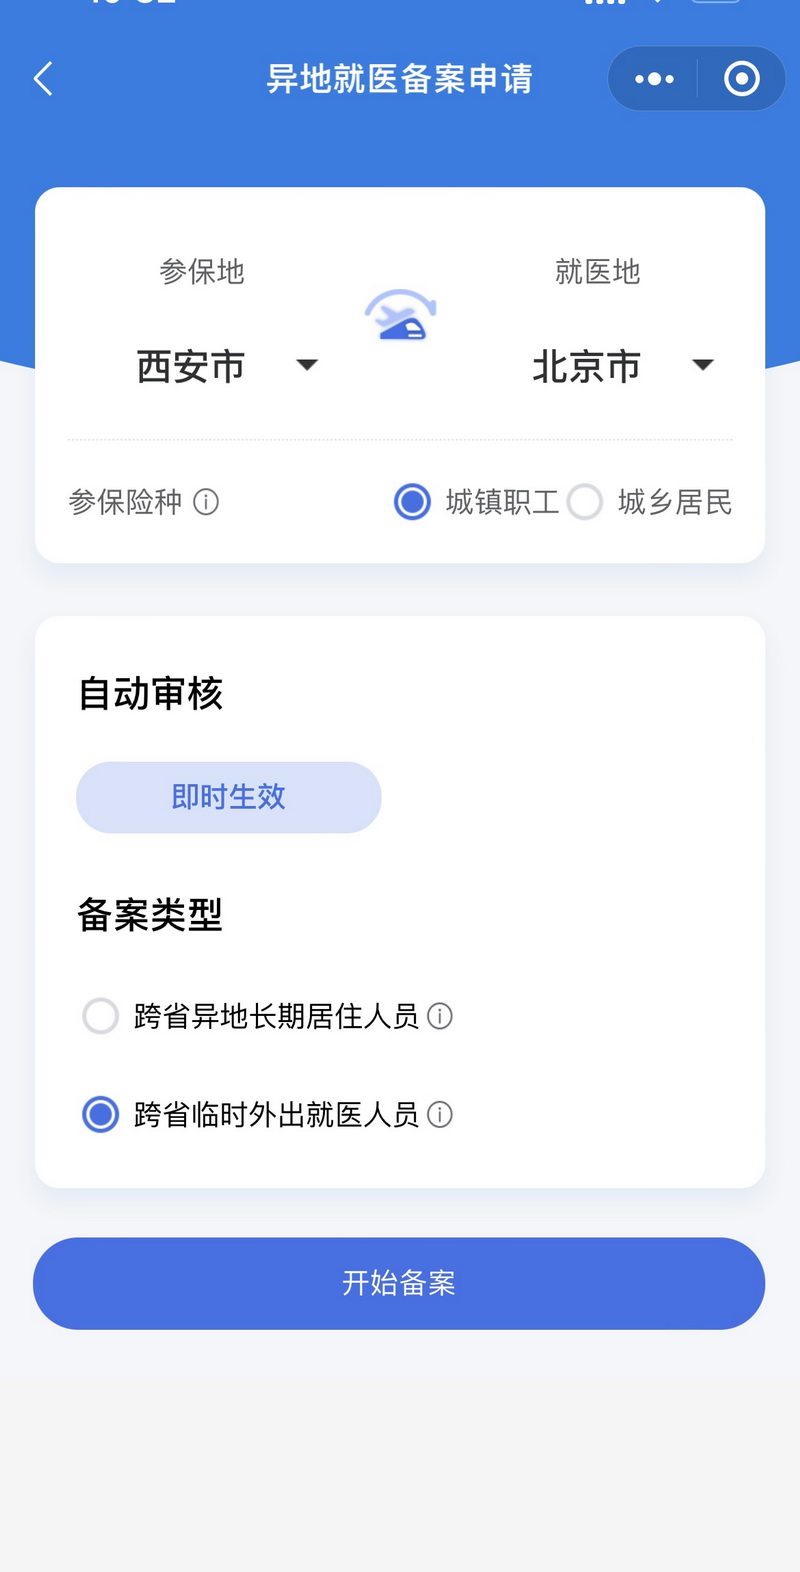
Task: Open the 就医地 city selector 北京市
Action: click(587, 367)
